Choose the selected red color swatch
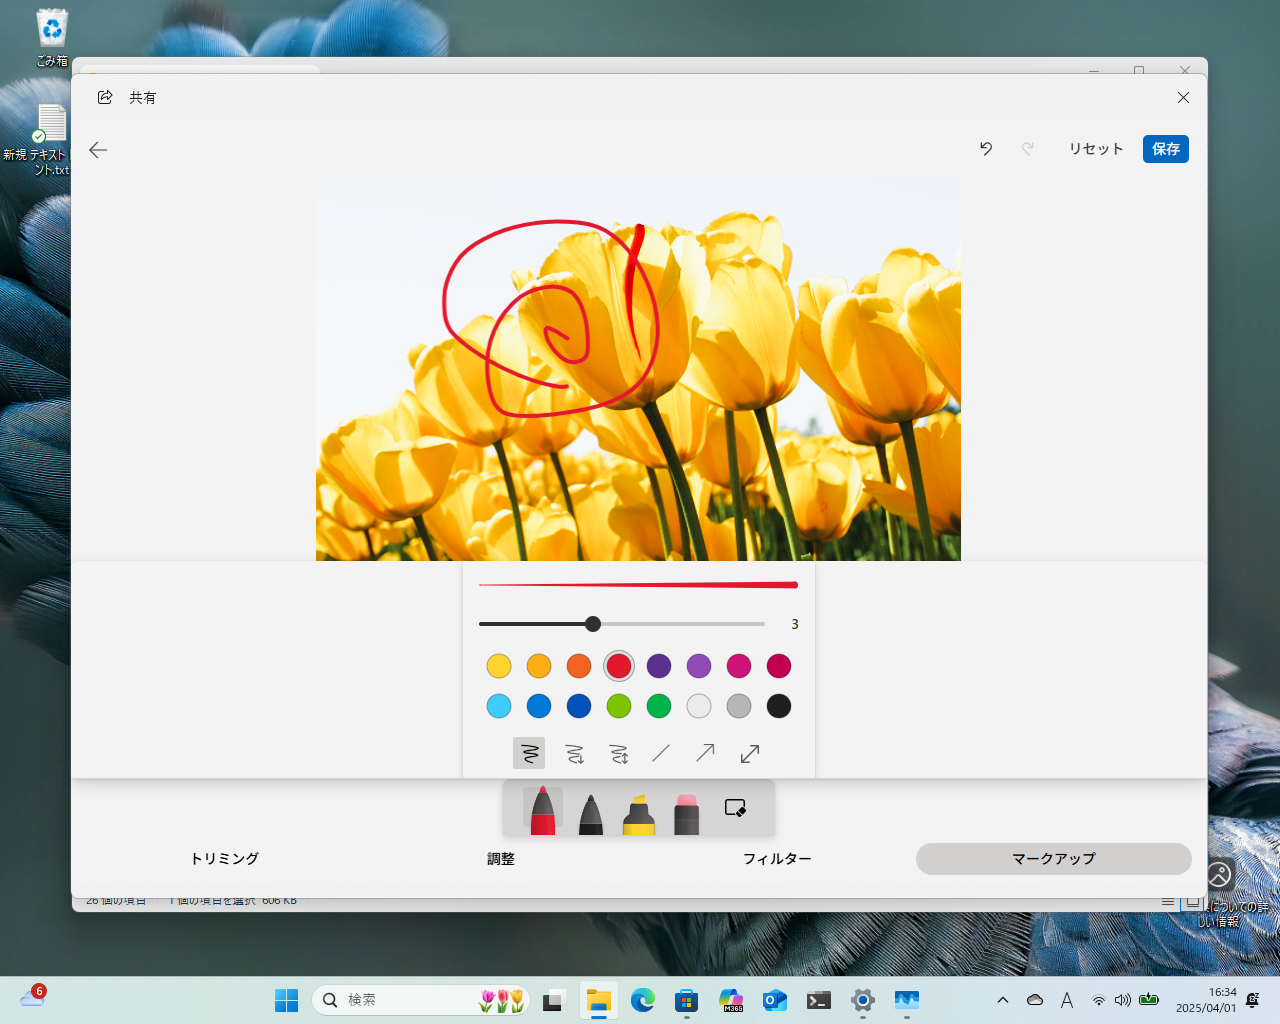This screenshot has height=1024, width=1280. (619, 666)
